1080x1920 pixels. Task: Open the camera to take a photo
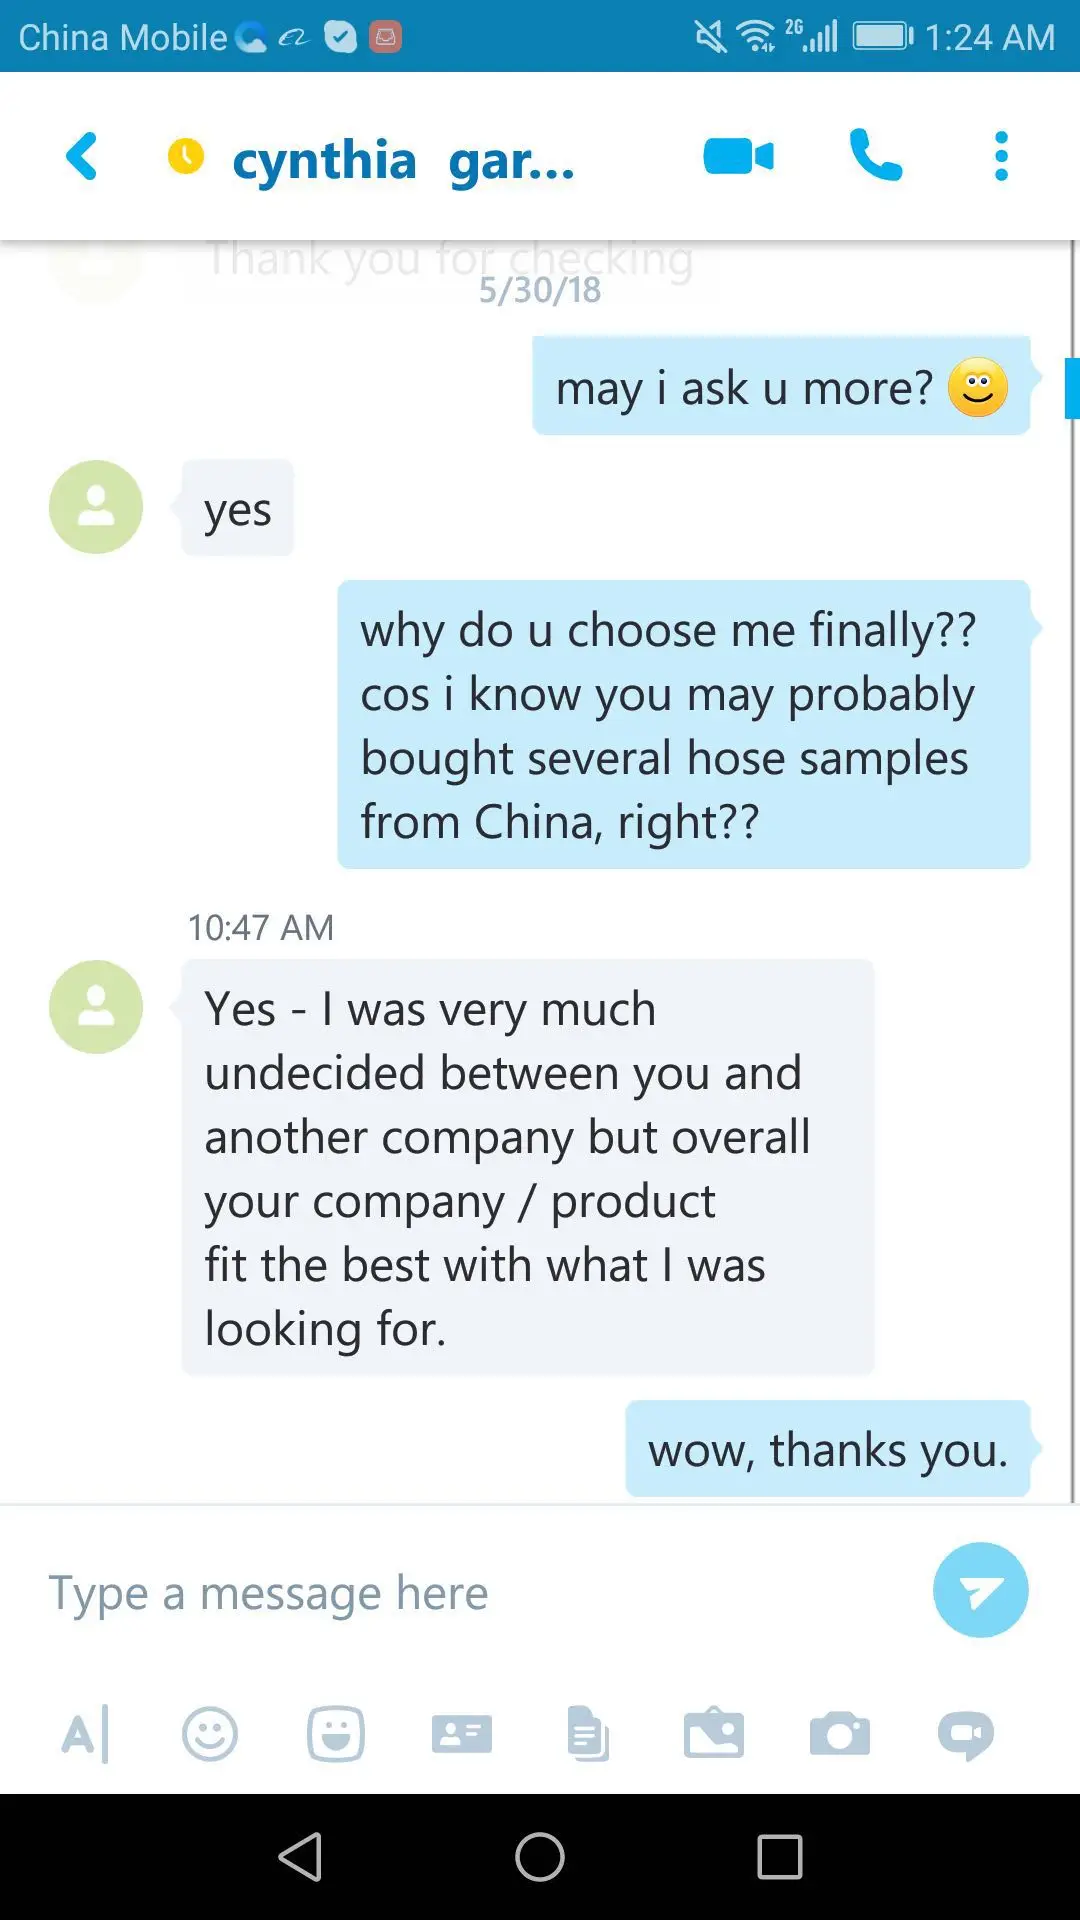(x=840, y=1734)
